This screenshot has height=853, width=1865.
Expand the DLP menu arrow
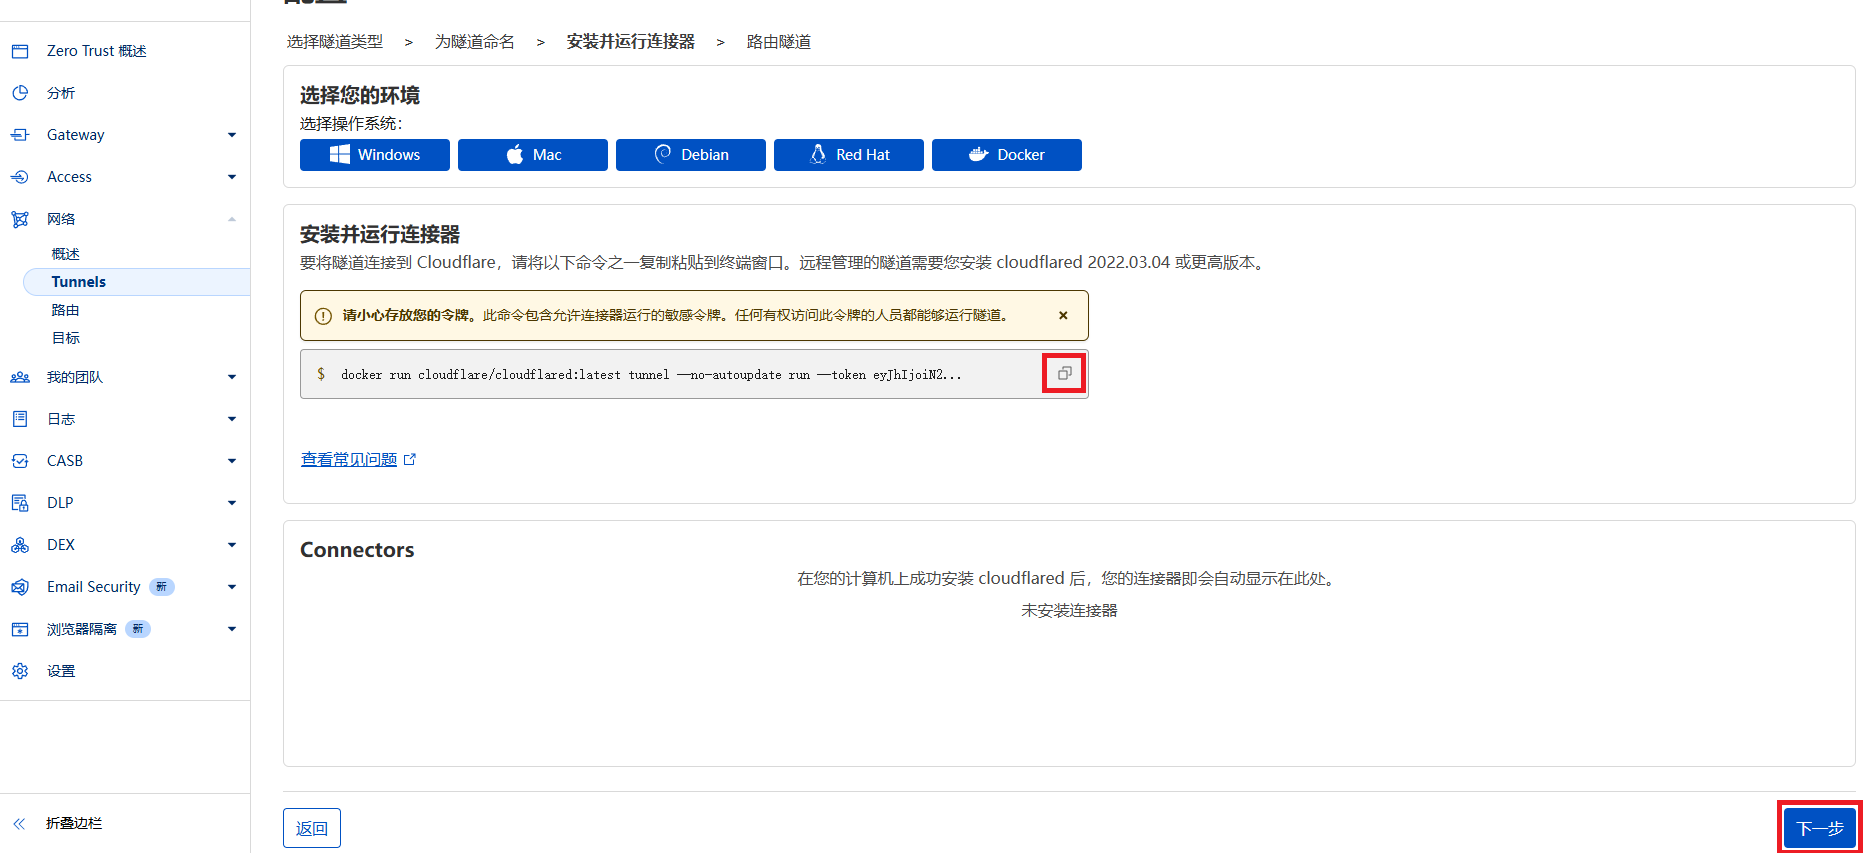(232, 503)
